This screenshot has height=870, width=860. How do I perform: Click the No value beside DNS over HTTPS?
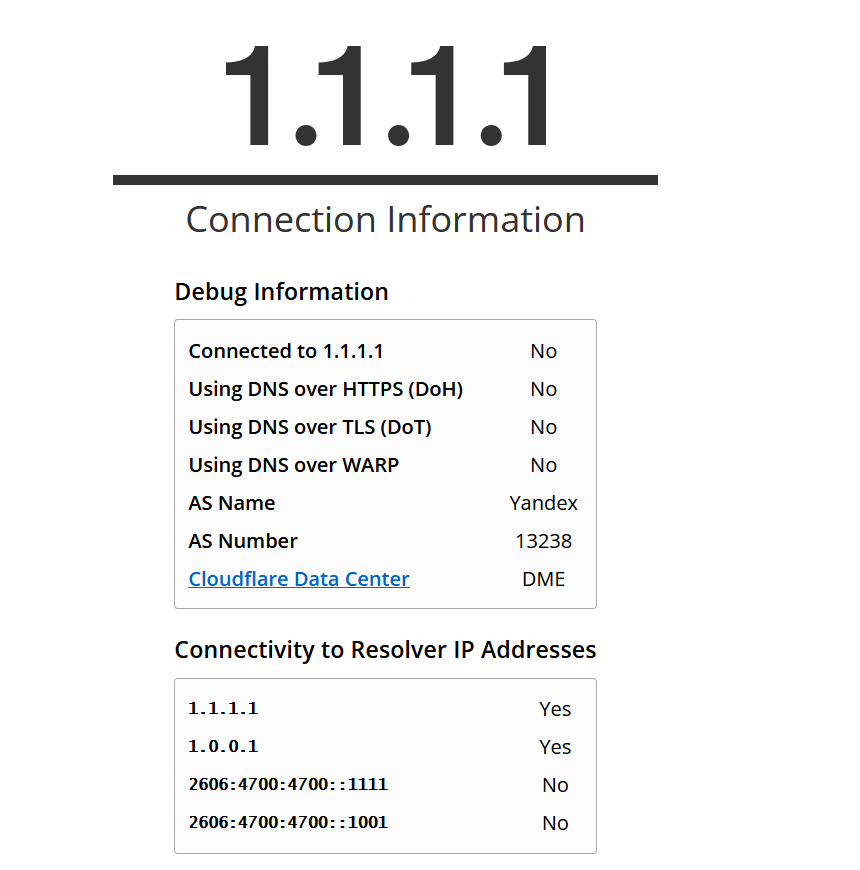(x=544, y=390)
